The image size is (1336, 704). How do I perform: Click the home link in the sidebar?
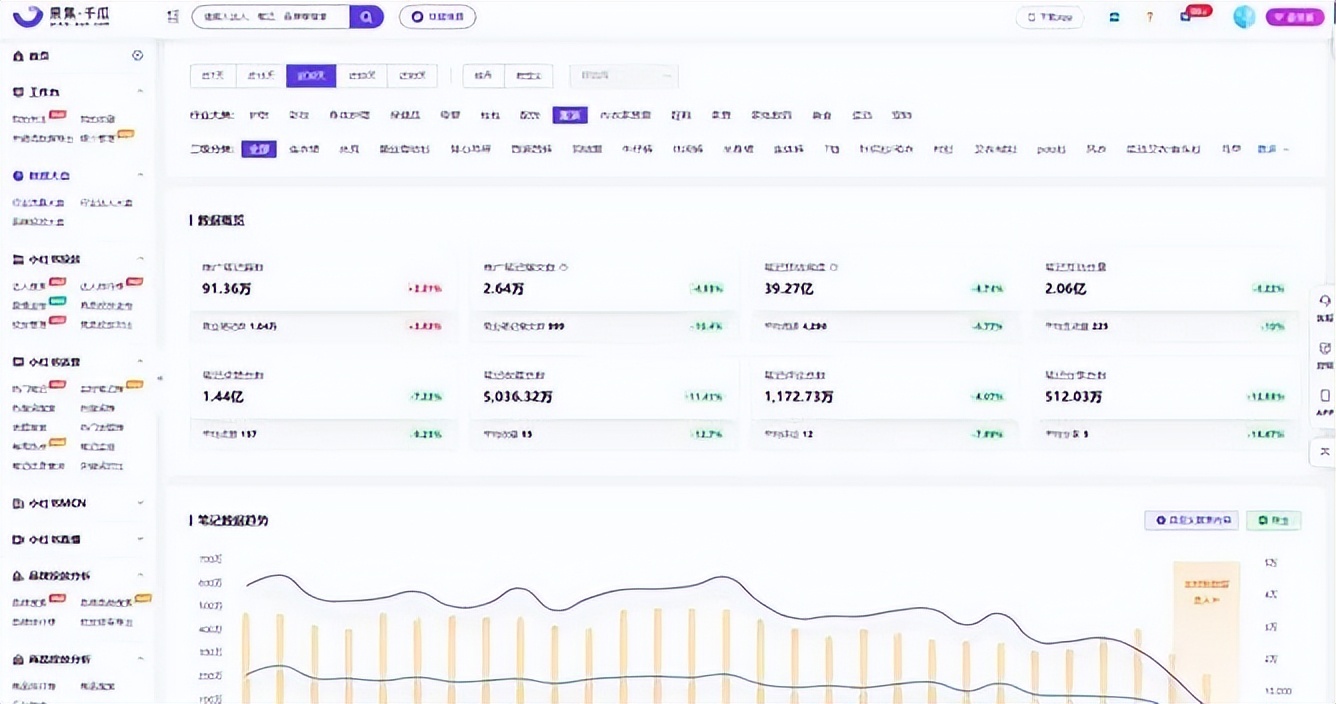tap(39, 56)
